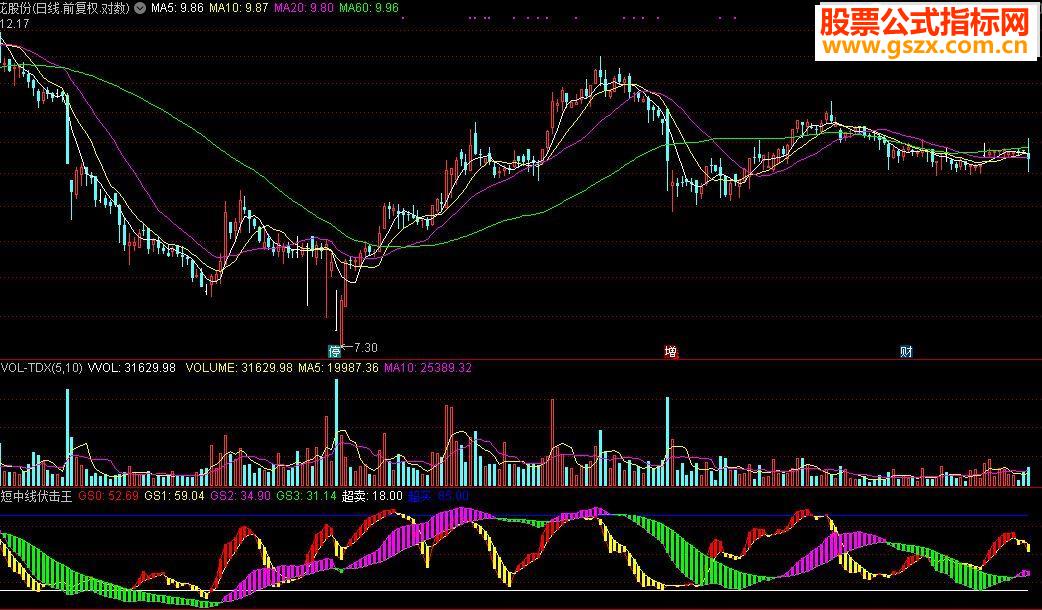
Task: Click the 12.17 price axis value
Action: [x=15, y=24]
